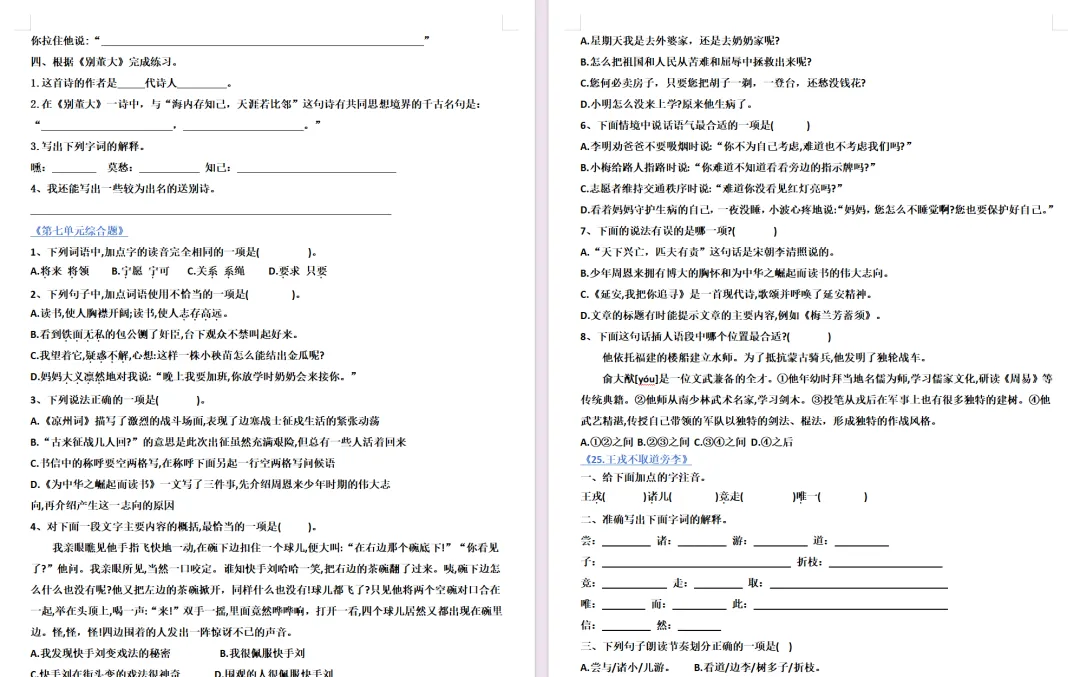
Task: Click option "B.怎么把祖国和人民从苦难"
Action: coord(696,62)
